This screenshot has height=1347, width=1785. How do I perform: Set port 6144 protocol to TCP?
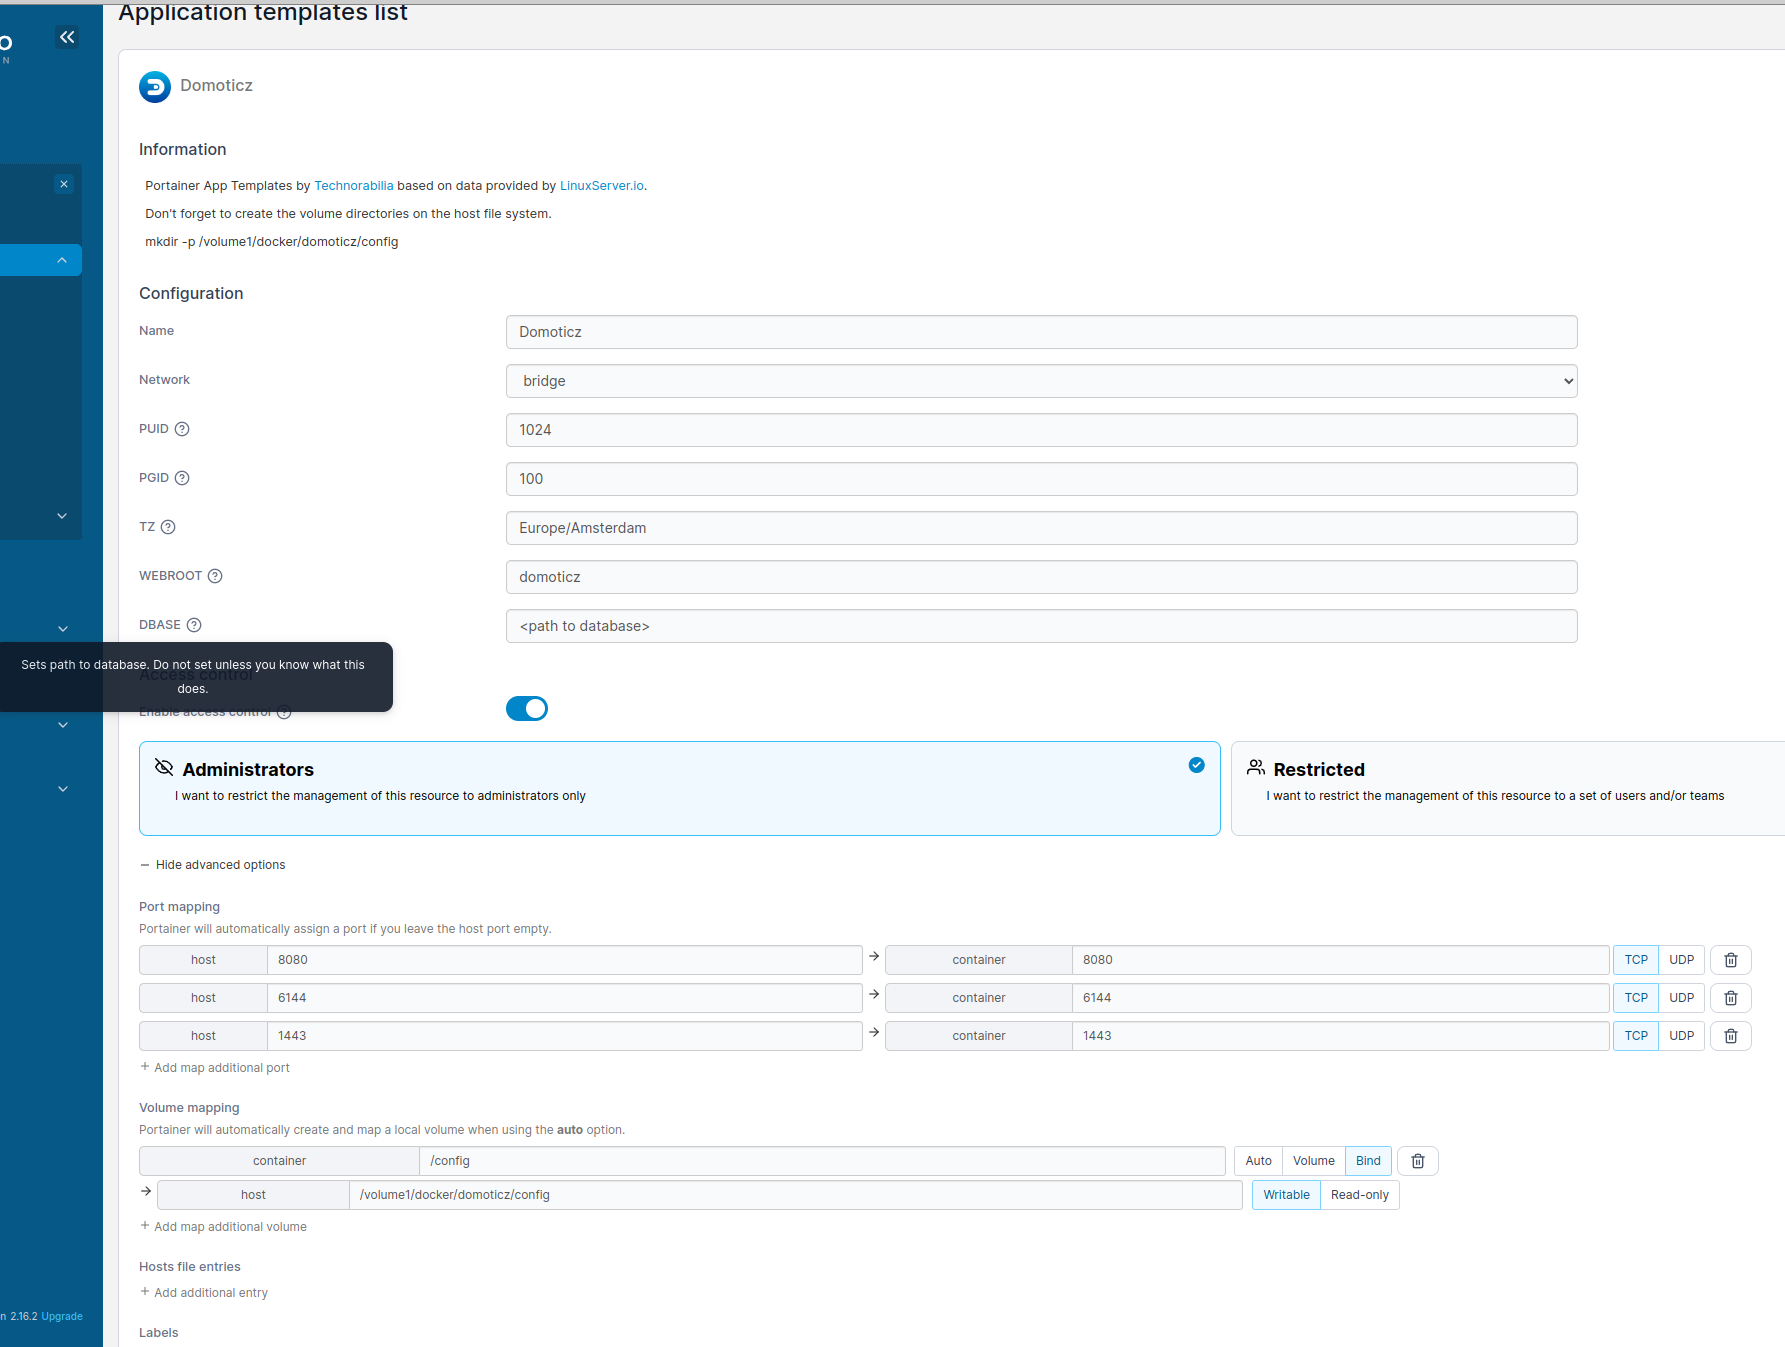pyautogui.click(x=1636, y=998)
